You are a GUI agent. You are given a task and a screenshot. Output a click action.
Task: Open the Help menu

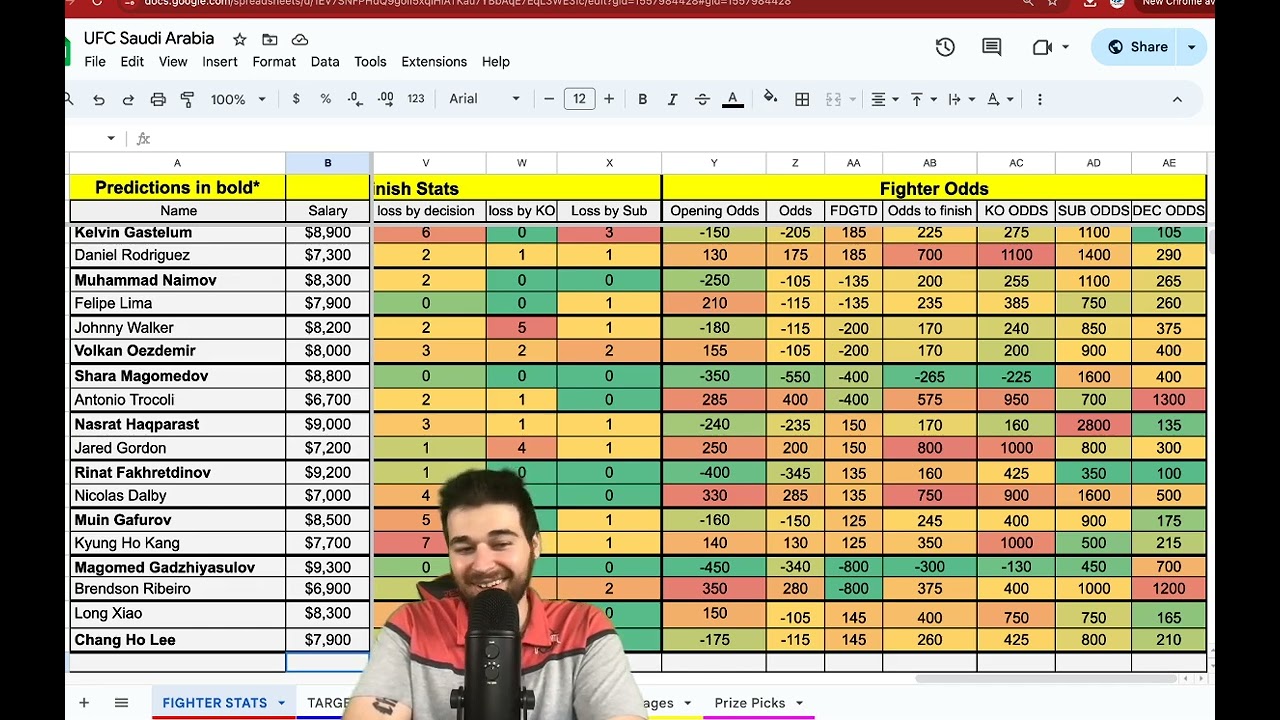496,62
